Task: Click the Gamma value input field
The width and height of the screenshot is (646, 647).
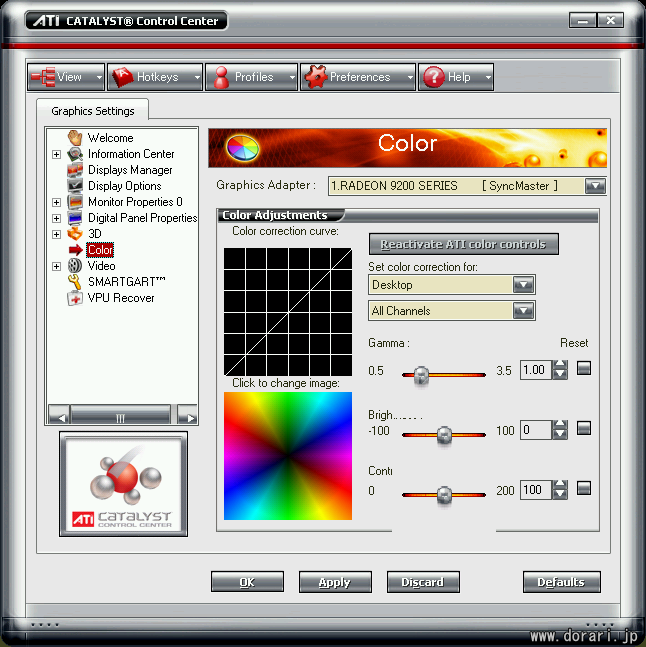Action: tap(535, 370)
